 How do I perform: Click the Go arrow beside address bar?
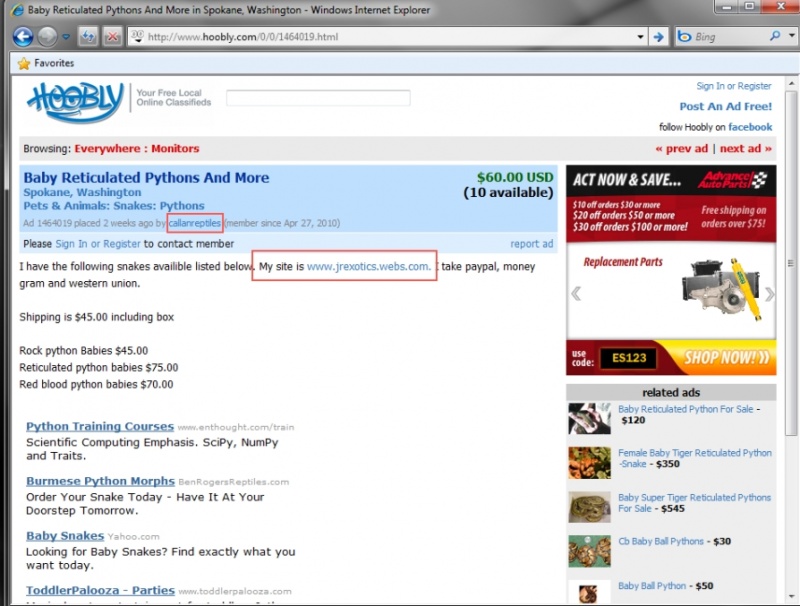coord(659,37)
